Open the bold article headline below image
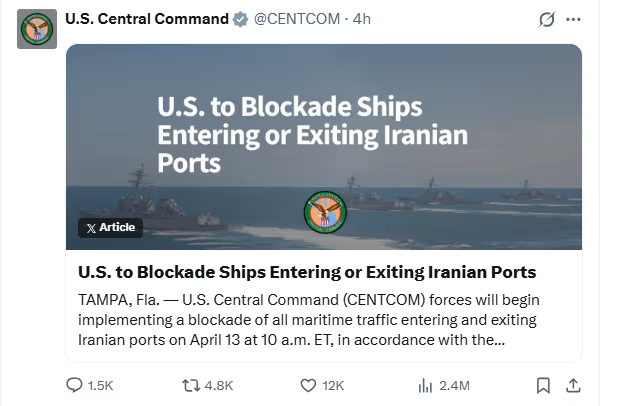 click(307, 272)
